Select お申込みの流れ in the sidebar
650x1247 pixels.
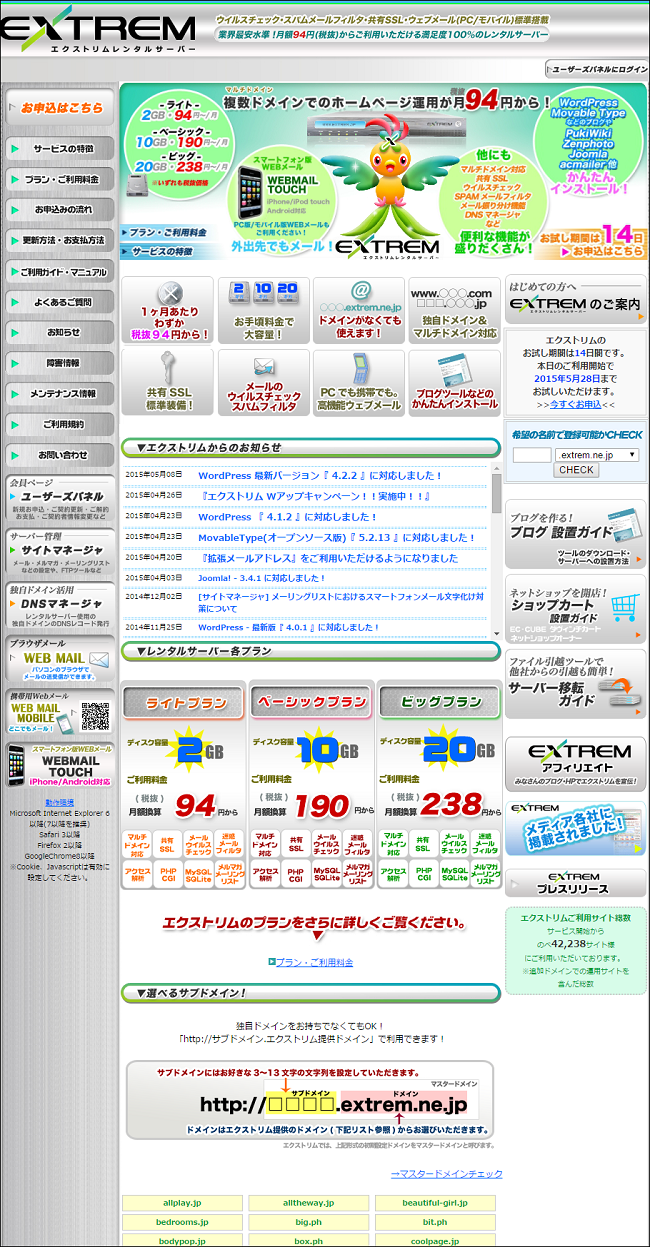[x=60, y=210]
